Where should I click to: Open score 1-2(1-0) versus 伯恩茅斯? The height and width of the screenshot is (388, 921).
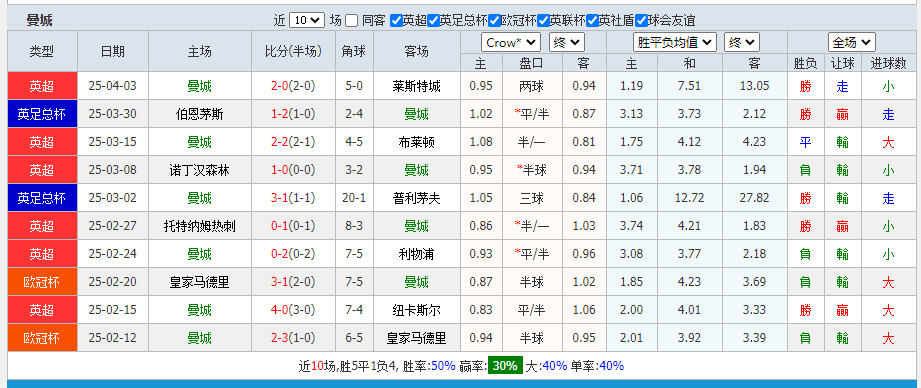pyautogui.click(x=293, y=114)
